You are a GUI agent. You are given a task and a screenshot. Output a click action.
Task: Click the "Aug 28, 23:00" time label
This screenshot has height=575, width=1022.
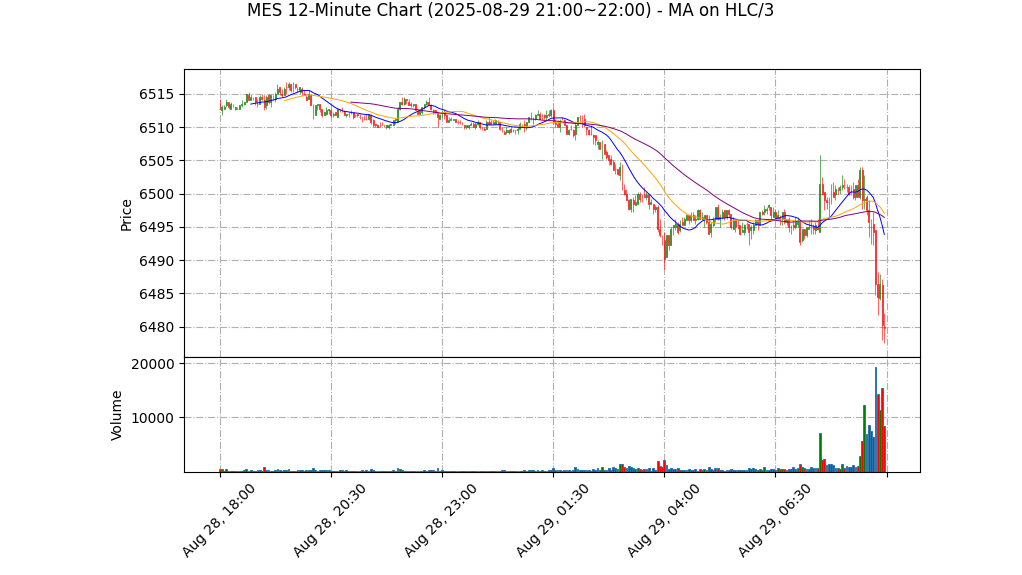click(441, 520)
